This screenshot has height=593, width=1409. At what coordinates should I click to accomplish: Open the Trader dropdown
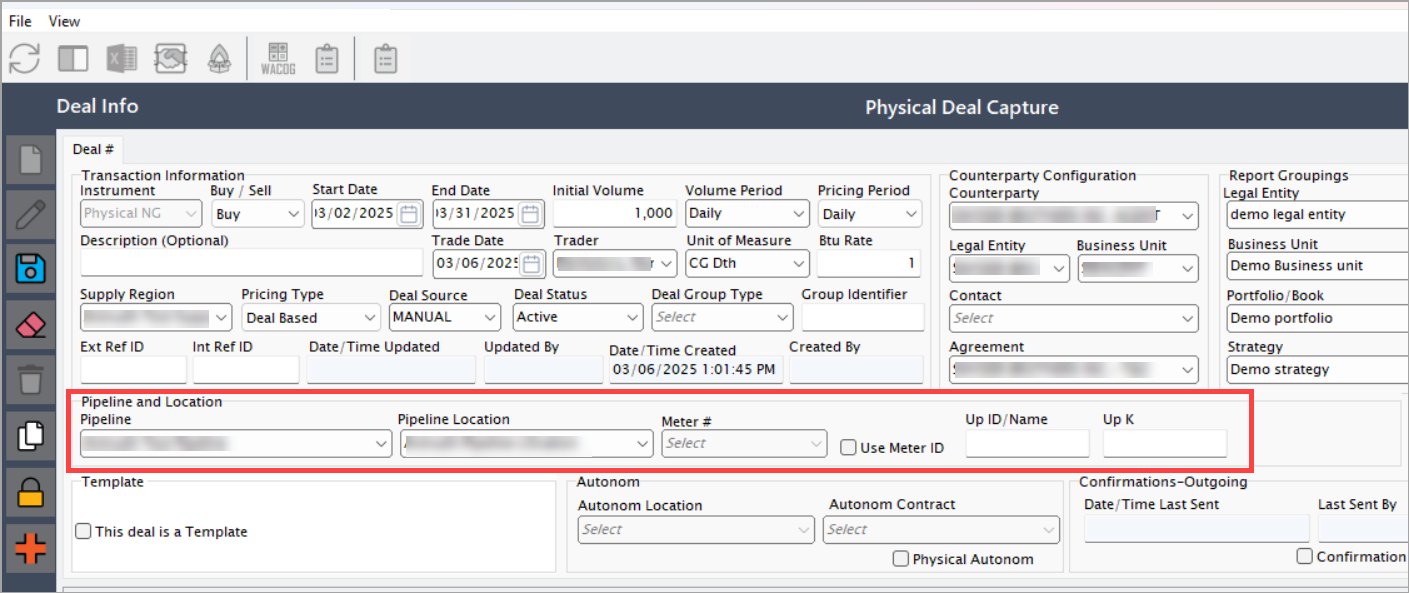[x=616, y=264]
